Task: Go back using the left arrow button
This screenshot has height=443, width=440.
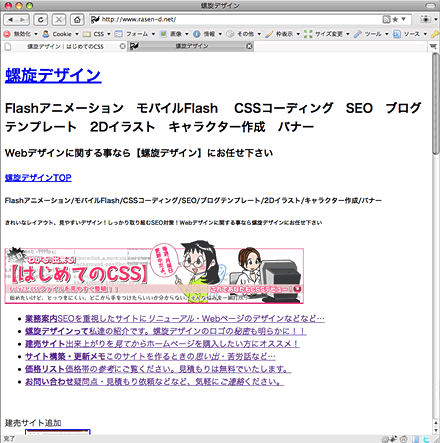Action: click(x=10, y=20)
